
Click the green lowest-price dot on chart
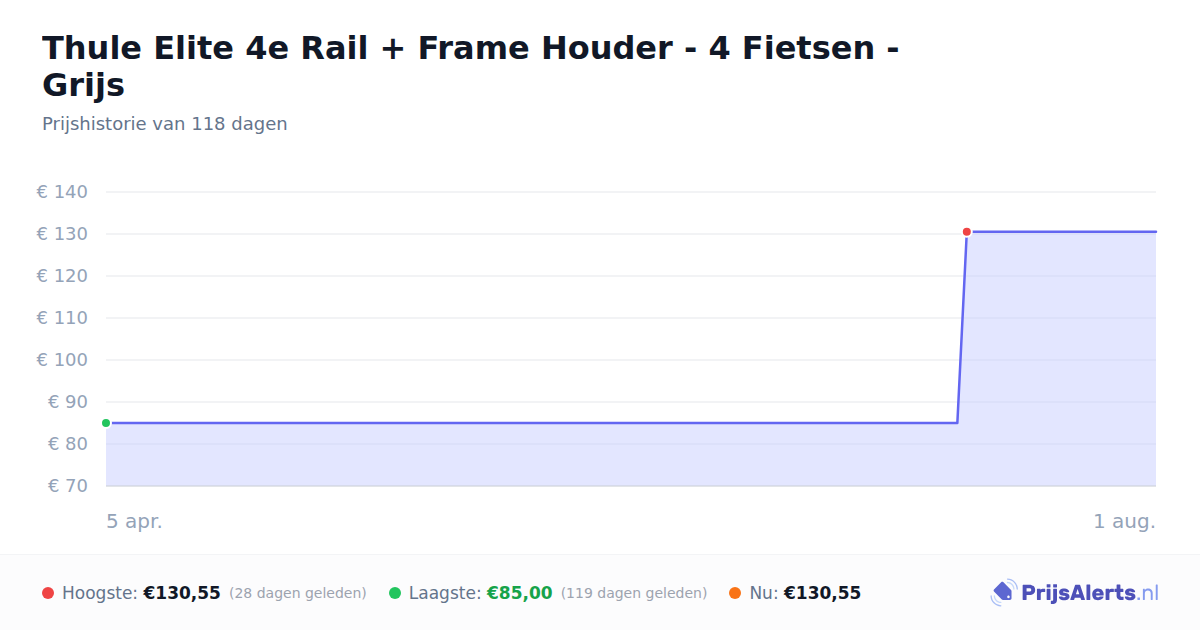pyautogui.click(x=106, y=423)
